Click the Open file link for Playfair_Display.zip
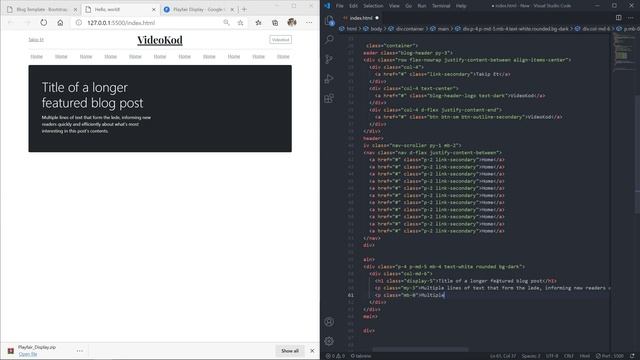The width and height of the screenshot is (640, 360). pyautogui.click(x=28, y=354)
